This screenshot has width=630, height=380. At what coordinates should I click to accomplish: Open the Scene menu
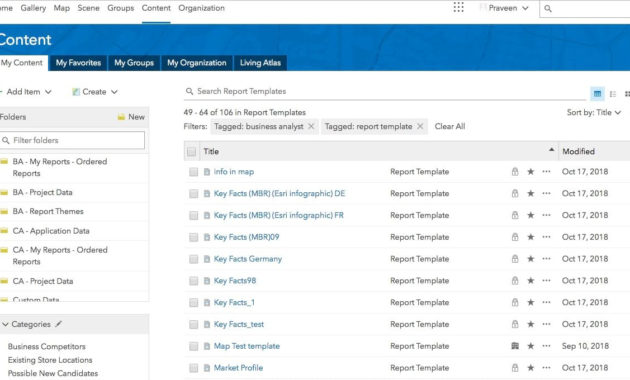(88, 8)
